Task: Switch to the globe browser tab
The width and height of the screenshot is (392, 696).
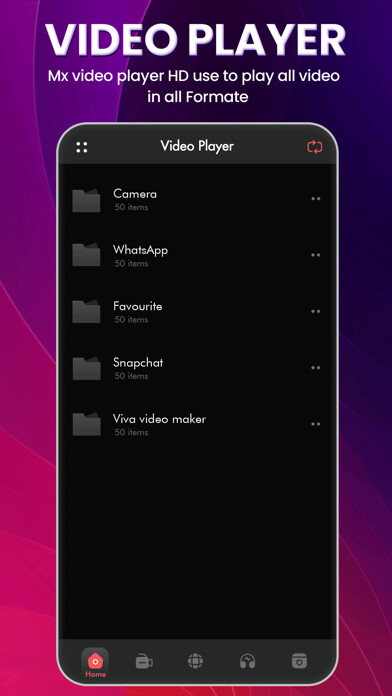Action: click(x=195, y=662)
